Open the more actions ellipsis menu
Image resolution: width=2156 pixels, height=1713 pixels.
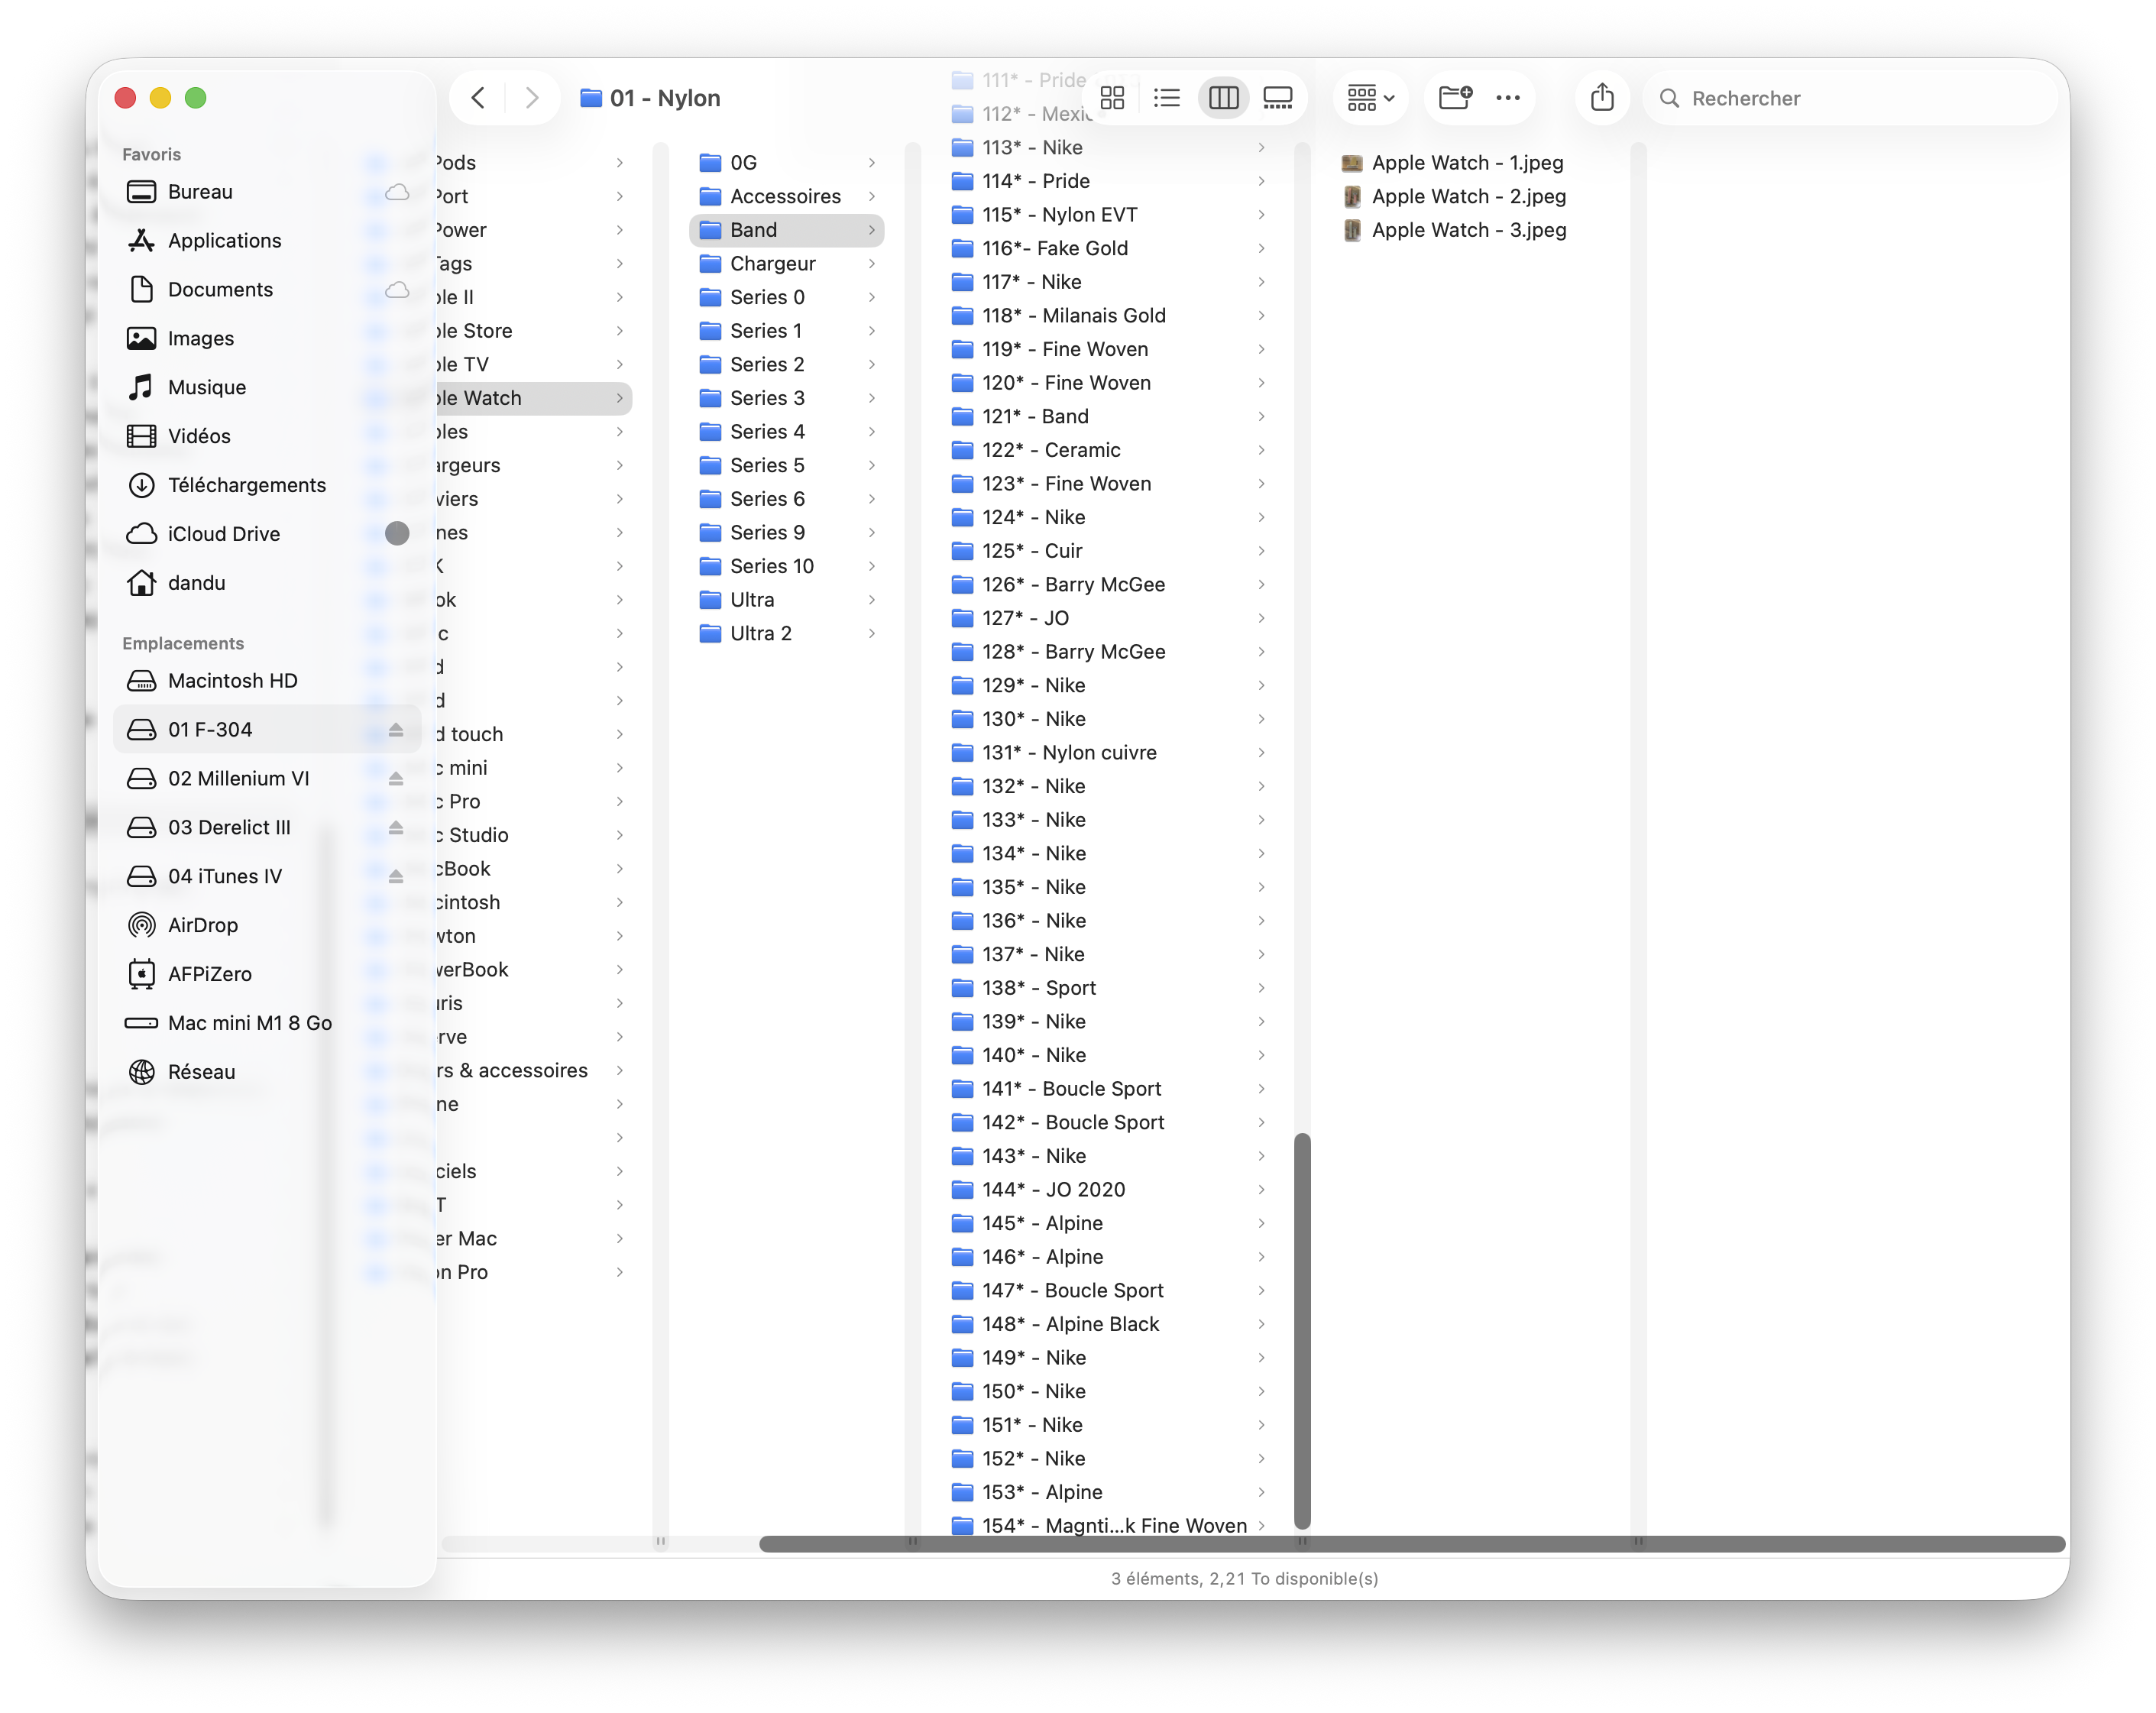1507,98
